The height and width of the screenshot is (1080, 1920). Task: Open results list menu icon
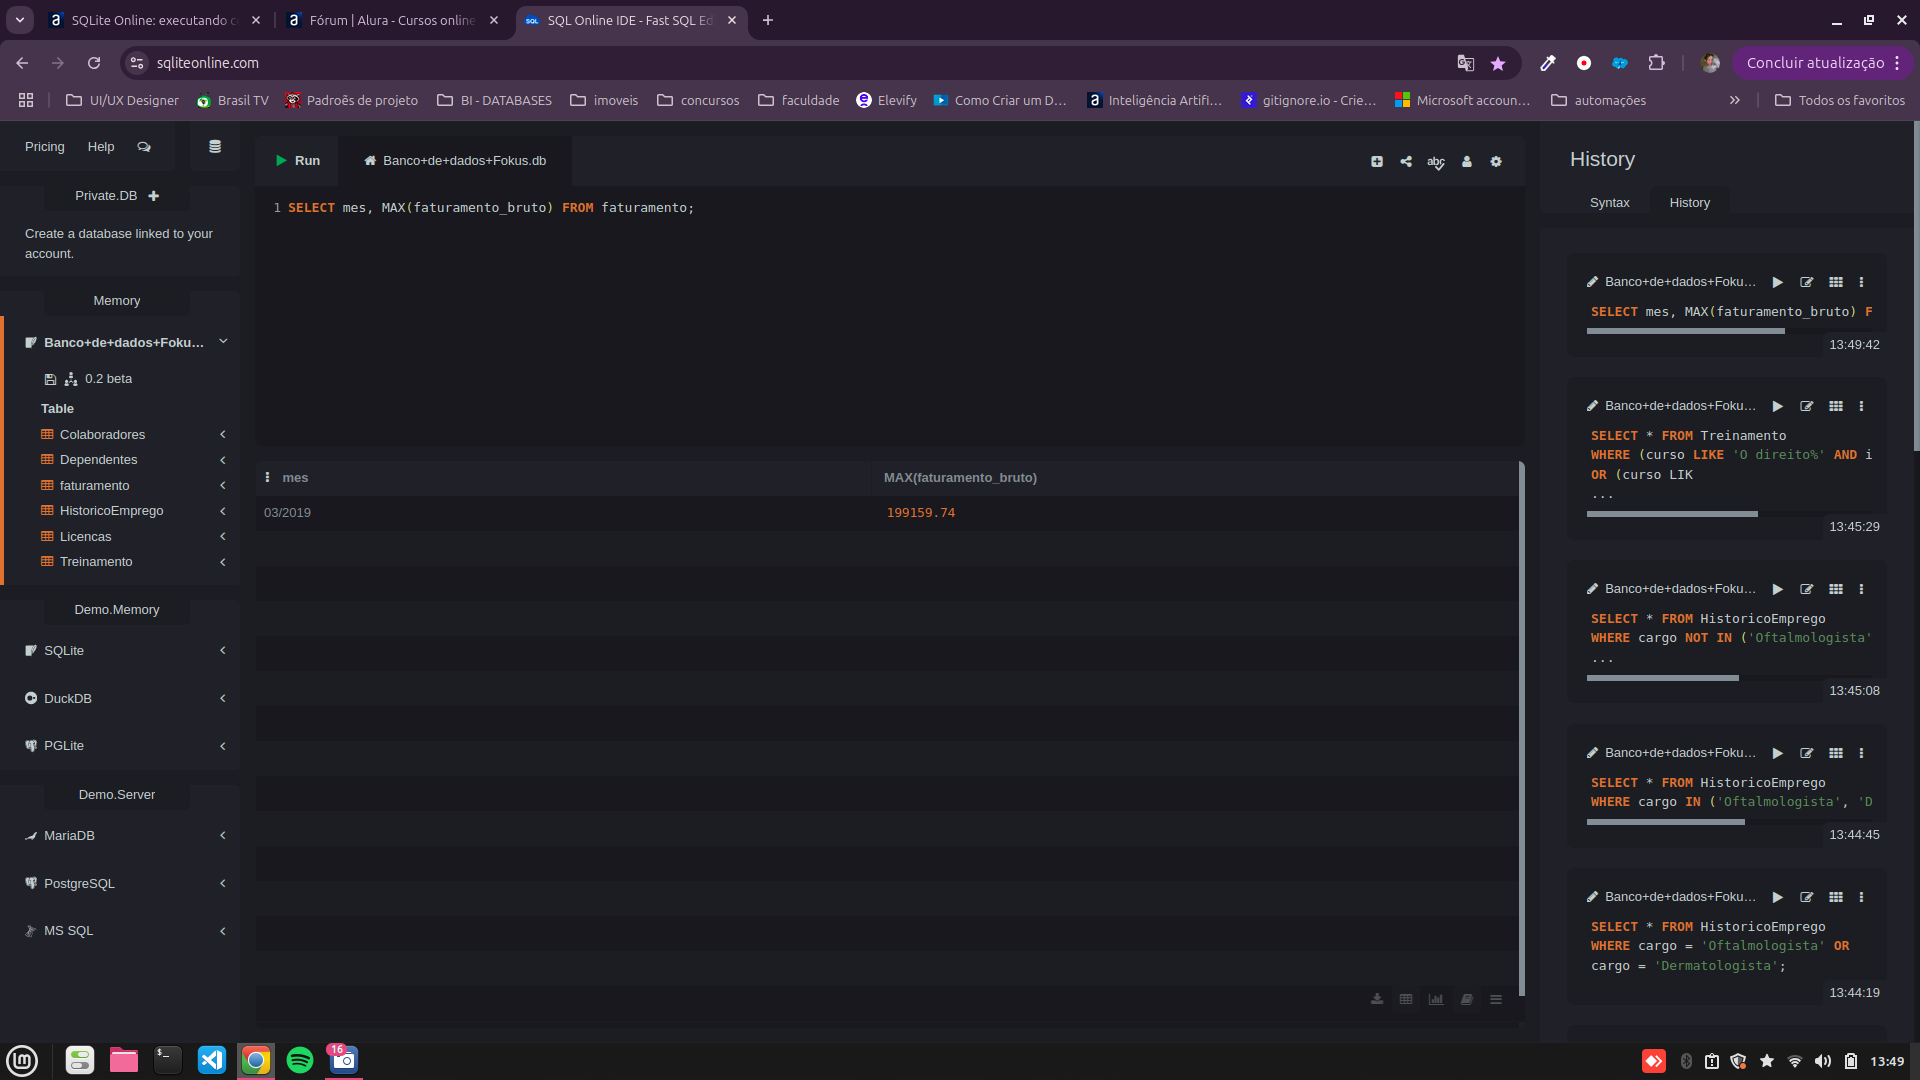coord(1496,1000)
